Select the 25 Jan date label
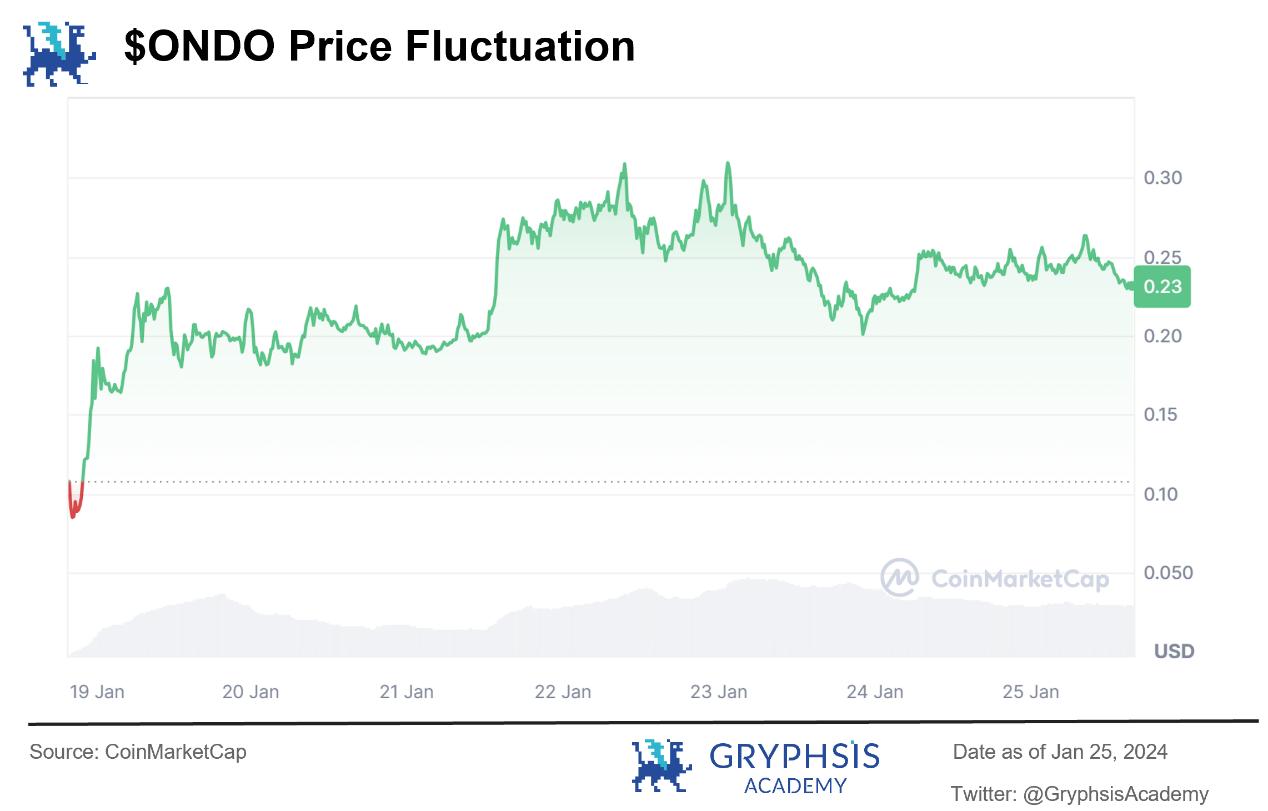This screenshot has width=1268, height=811. tap(1030, 691)
